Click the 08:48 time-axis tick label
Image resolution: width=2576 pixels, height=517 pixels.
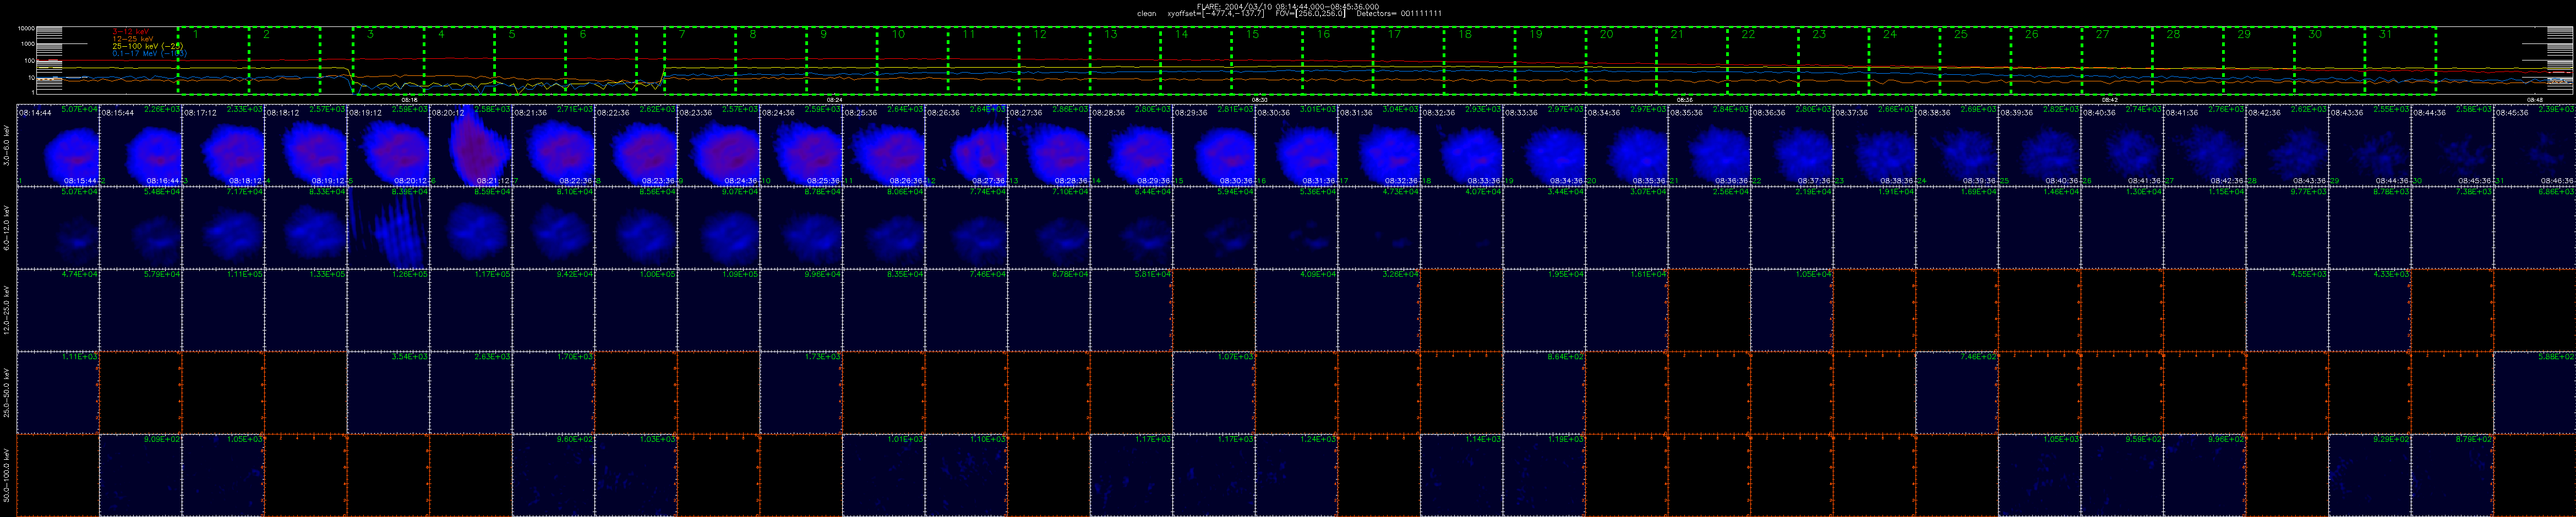pyautogui.click(x=2534, y=100)
